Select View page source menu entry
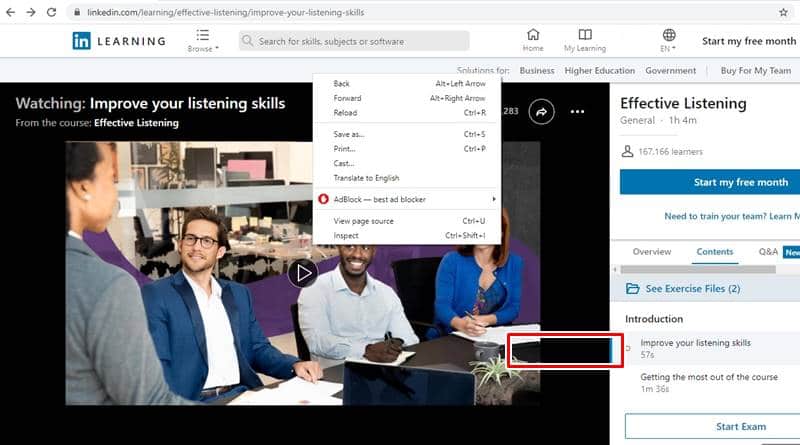 tap(407, 221)
